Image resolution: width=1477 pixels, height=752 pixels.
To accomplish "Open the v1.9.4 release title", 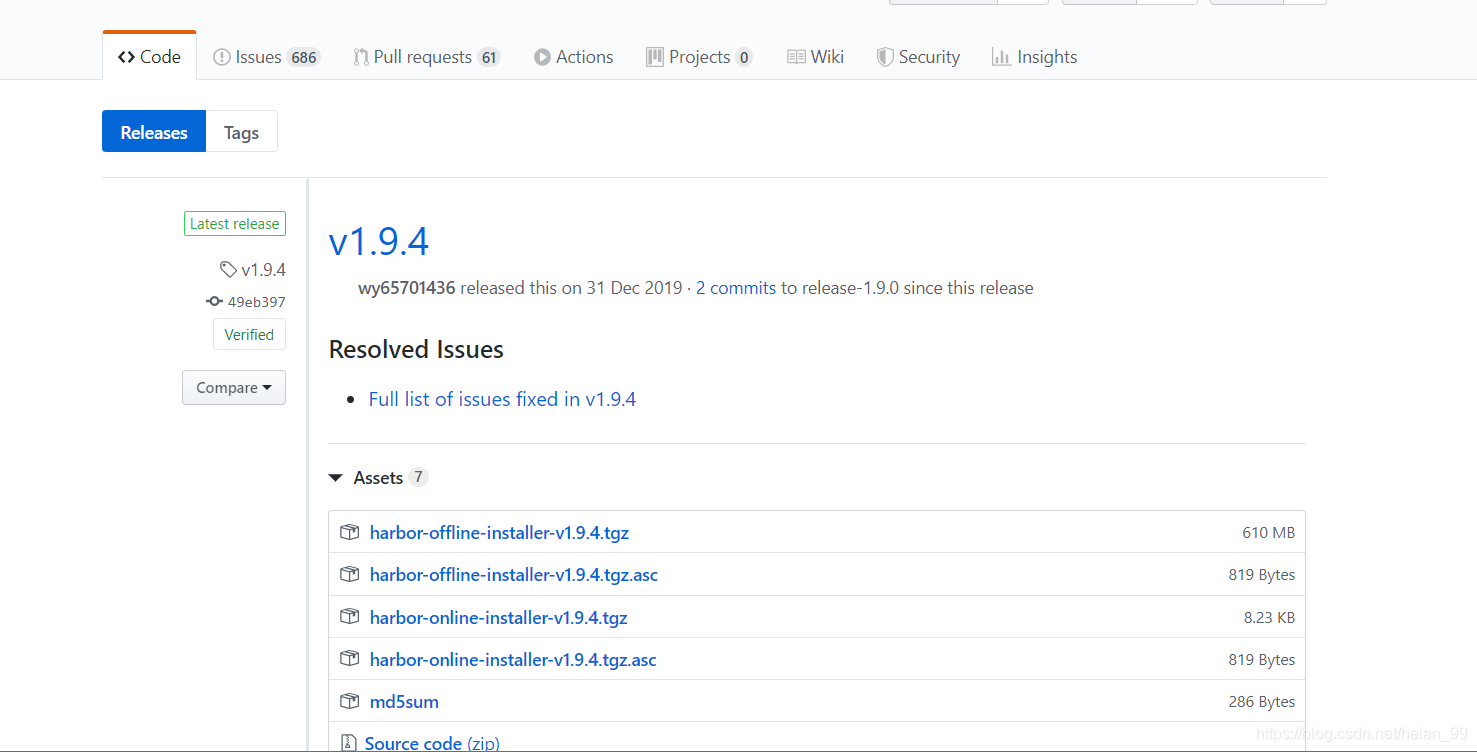I will (x=379, y=241).
